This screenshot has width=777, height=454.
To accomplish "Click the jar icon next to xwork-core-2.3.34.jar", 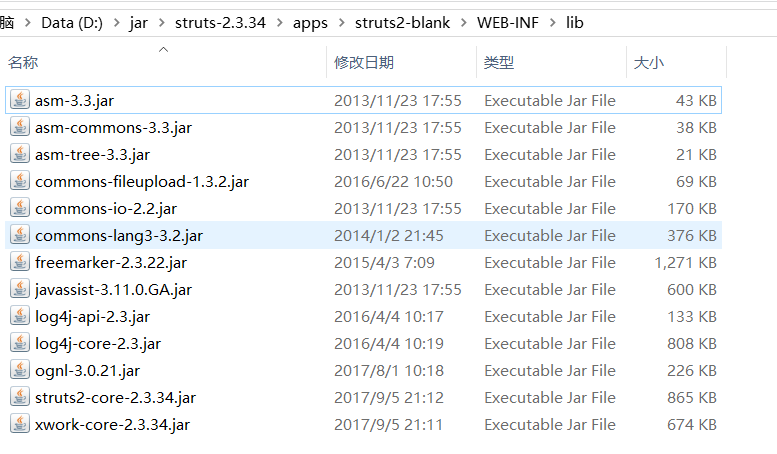I will point(20,424).
